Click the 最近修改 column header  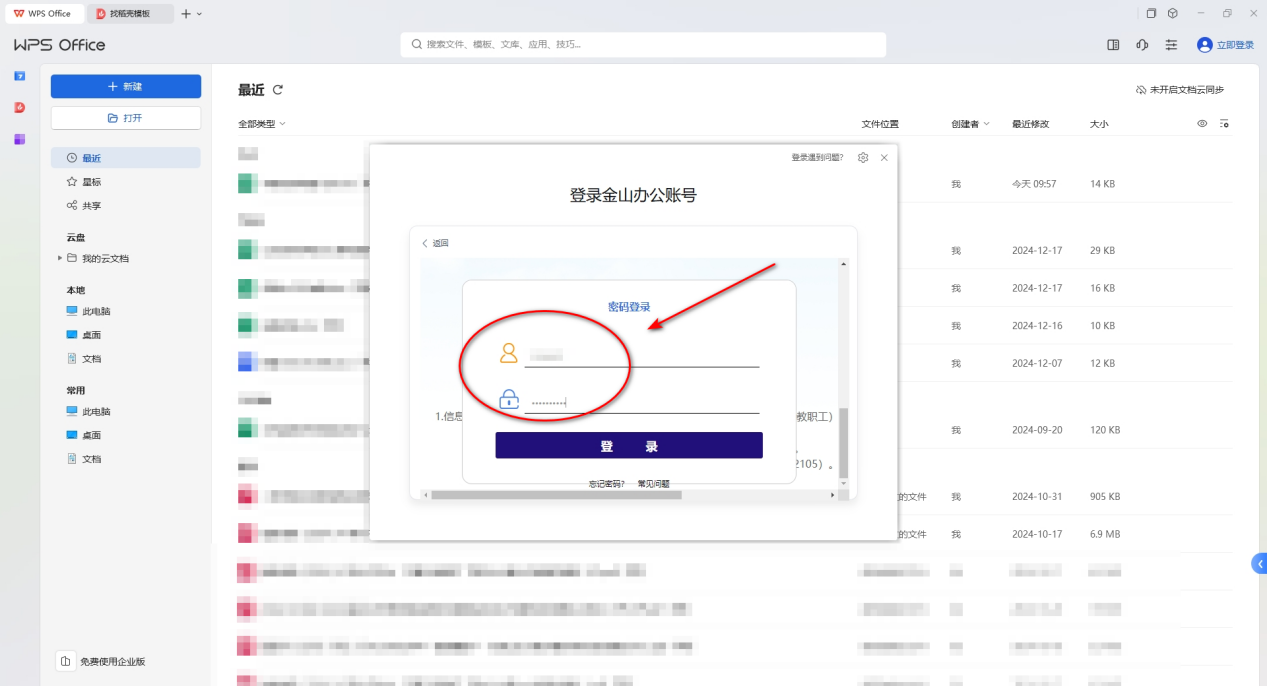[1030, 124]
